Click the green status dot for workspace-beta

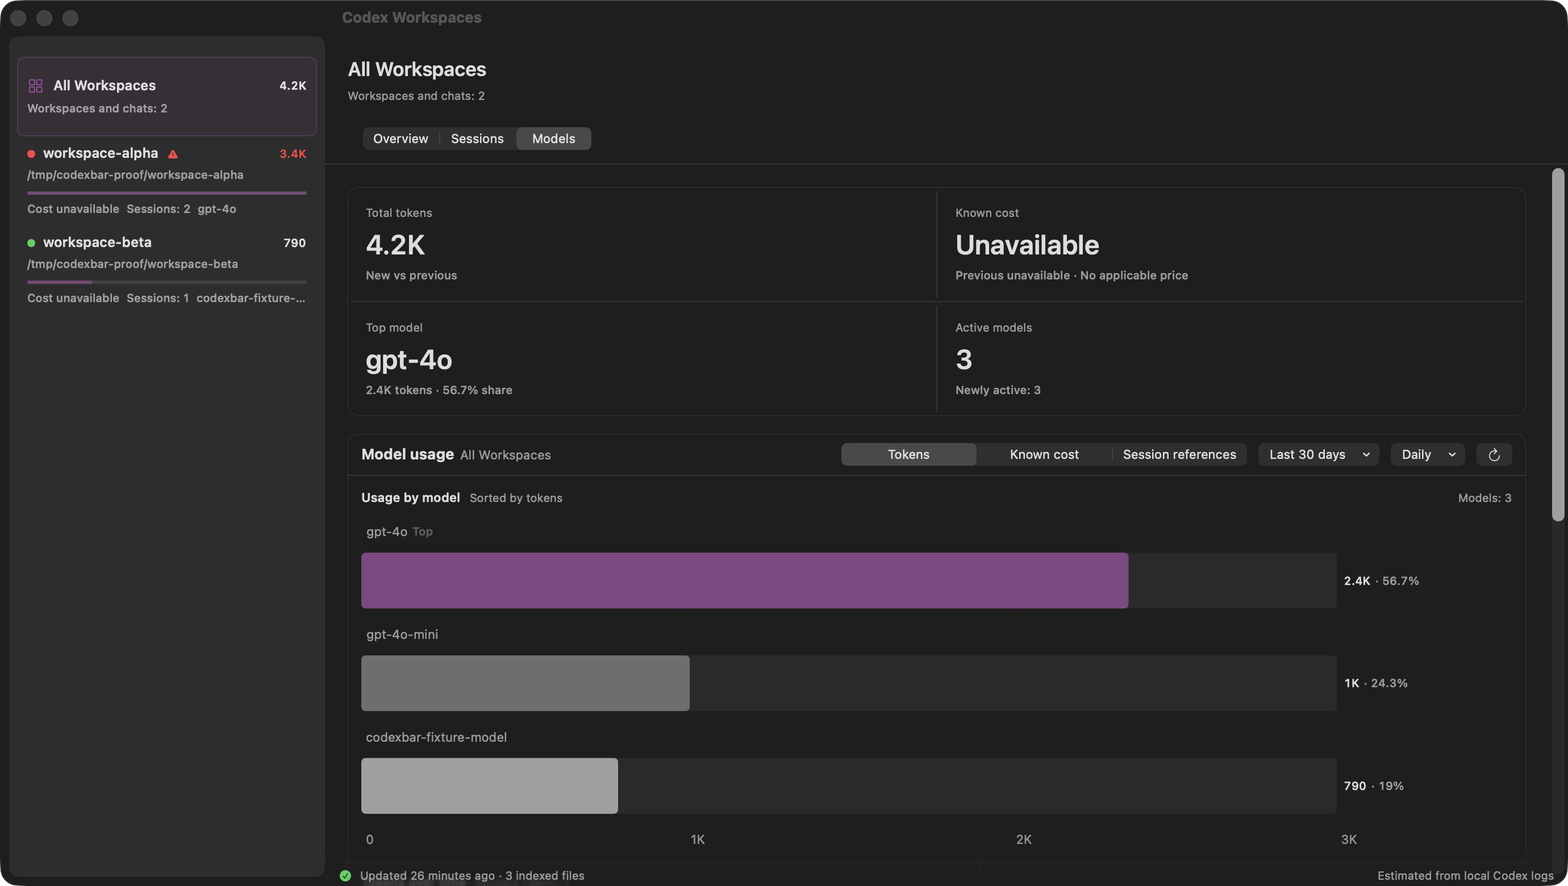(31, 243)
